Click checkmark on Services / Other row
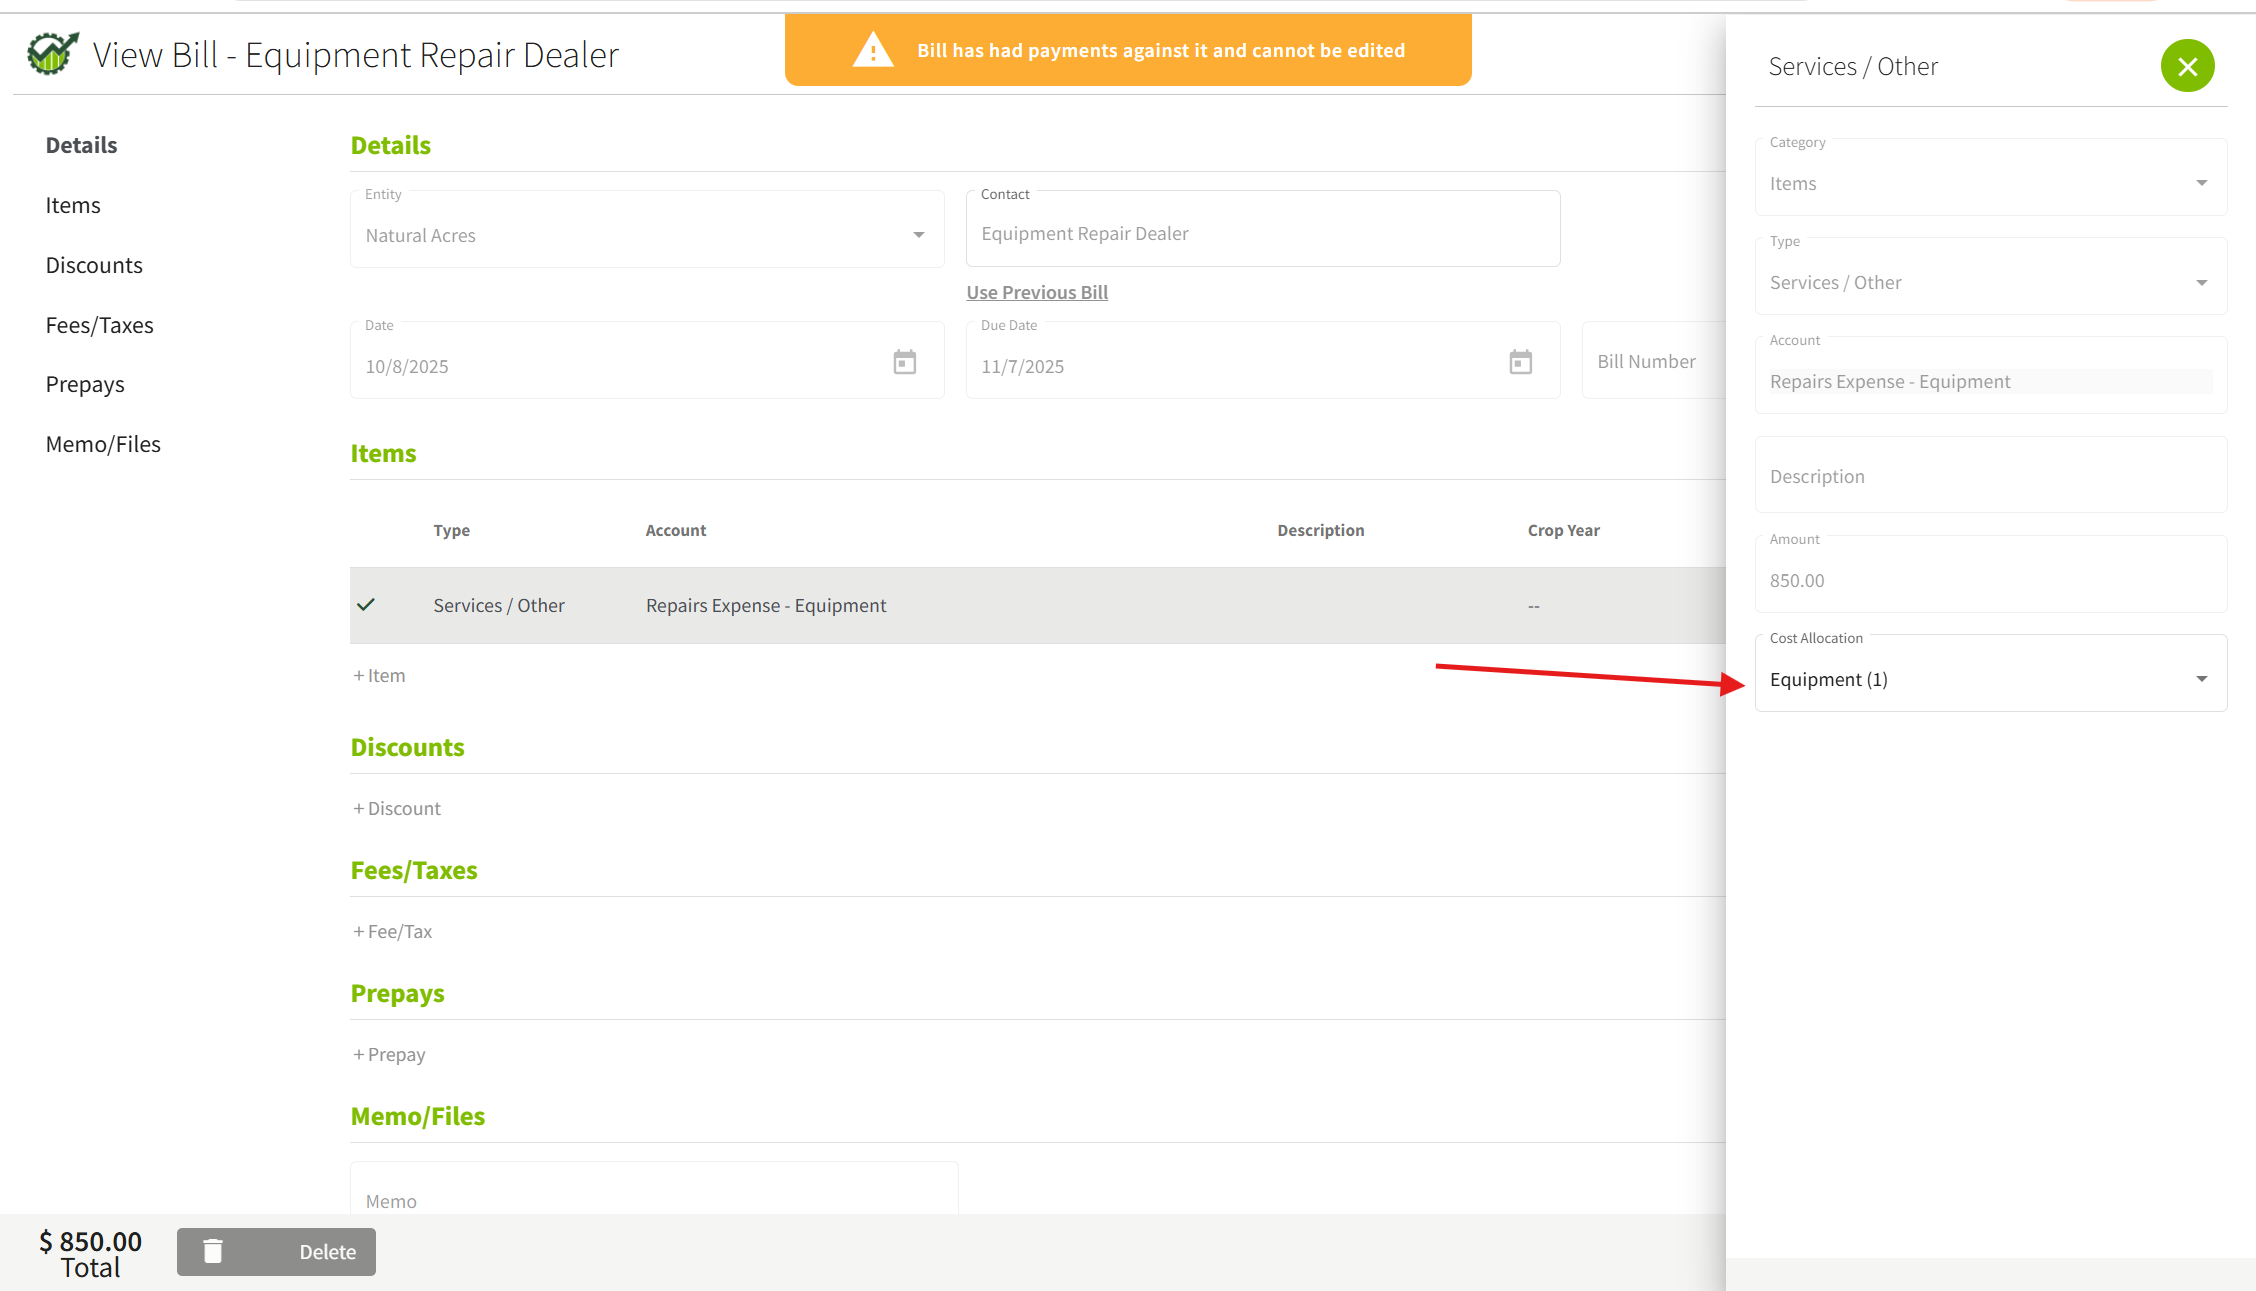 point(366,605)
